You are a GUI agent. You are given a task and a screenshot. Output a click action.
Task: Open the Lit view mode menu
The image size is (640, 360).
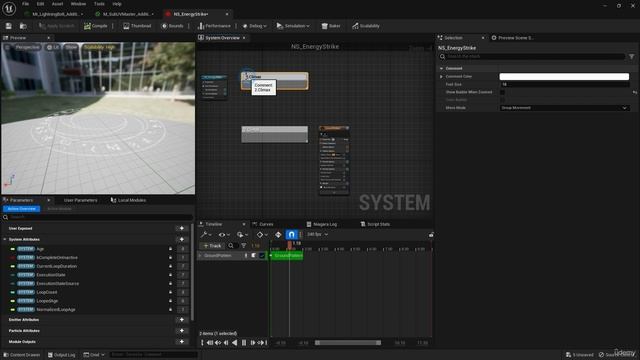coord(53,47)
